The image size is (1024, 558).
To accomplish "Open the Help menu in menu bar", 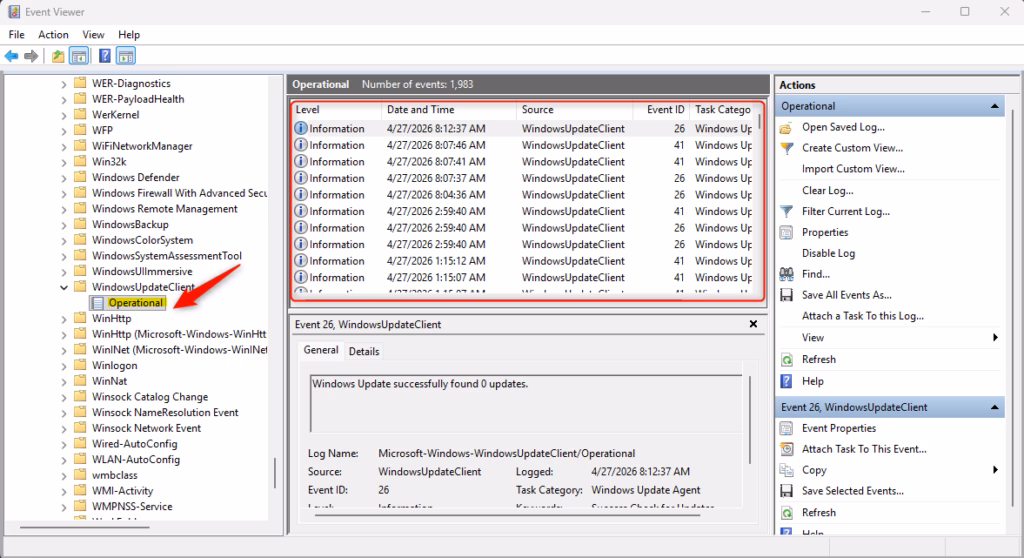I will 129,35.
